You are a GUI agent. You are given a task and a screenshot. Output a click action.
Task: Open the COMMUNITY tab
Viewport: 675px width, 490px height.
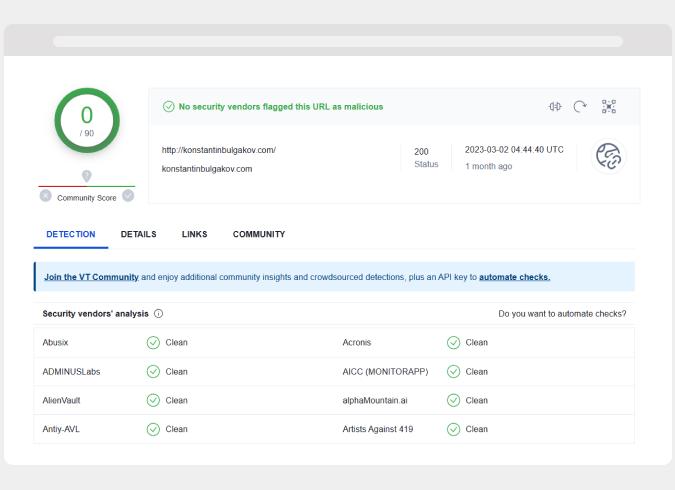pyautogui.click(x=259, y=234)
